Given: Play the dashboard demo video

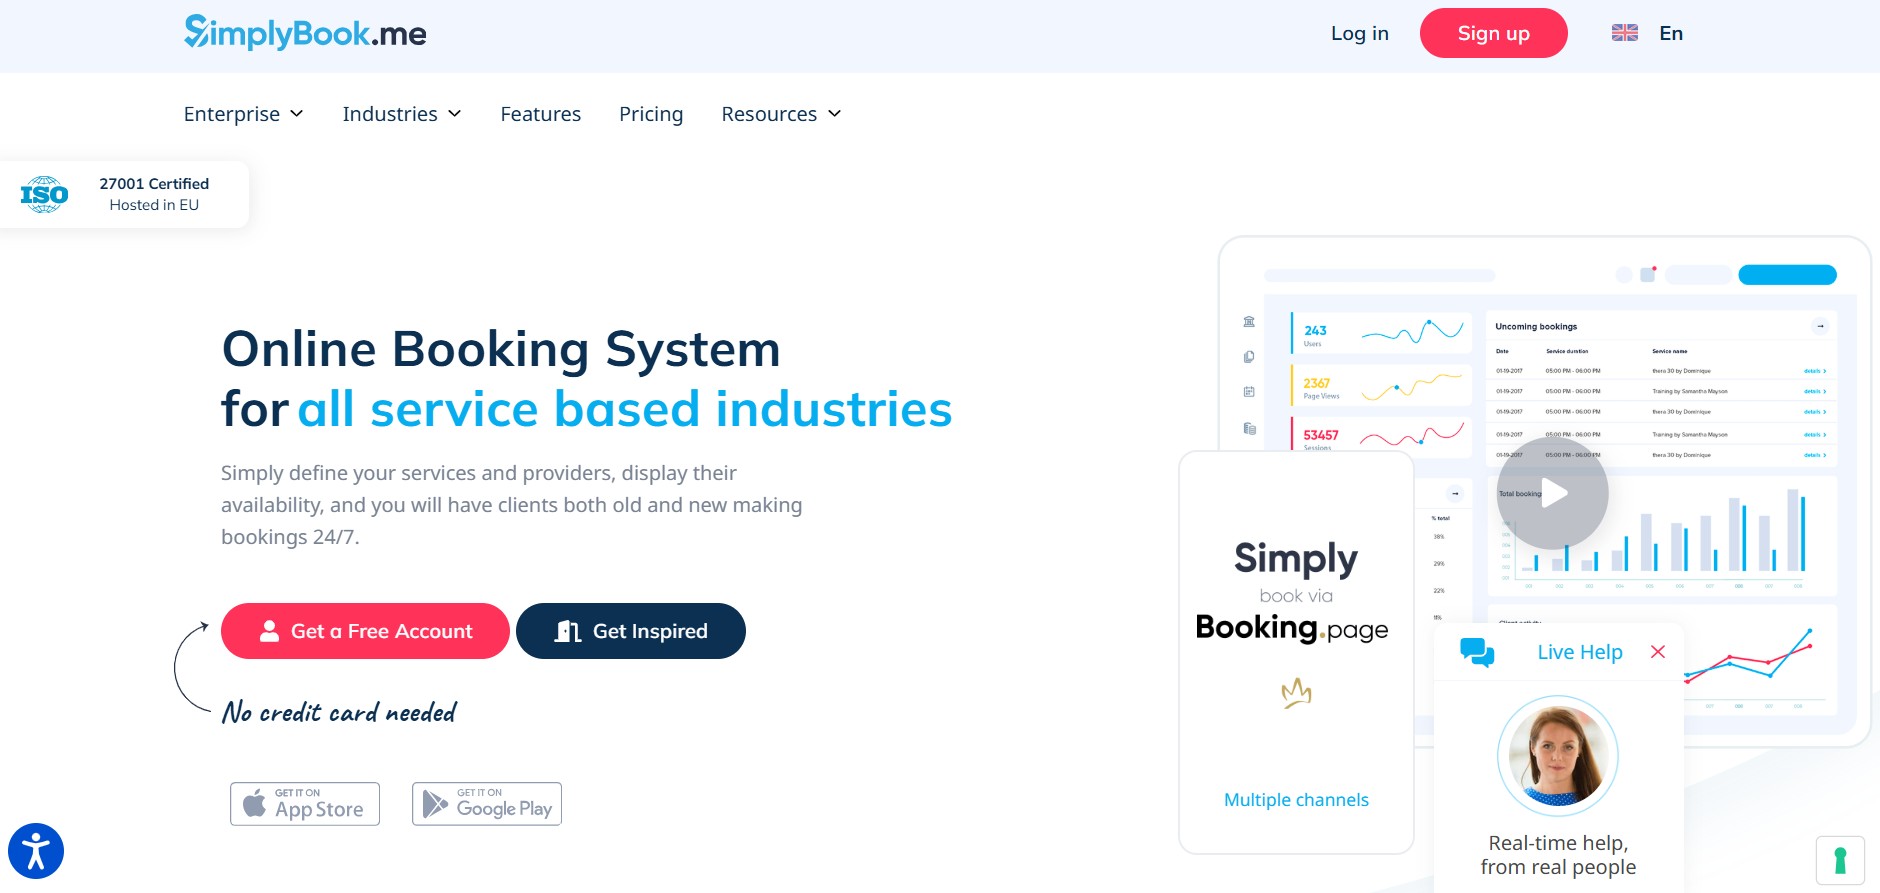Looking at the screenshot, I should point(1552,492).
